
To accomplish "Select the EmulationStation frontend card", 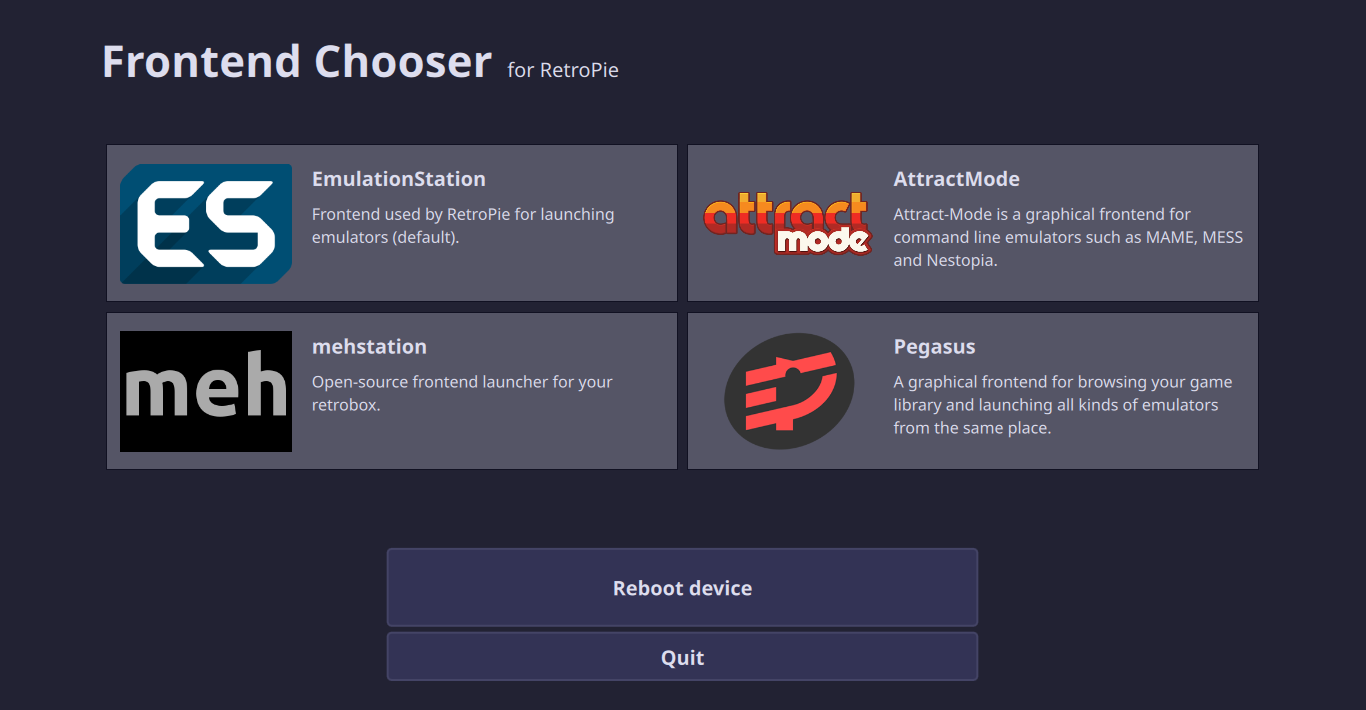I will point(391,222).
